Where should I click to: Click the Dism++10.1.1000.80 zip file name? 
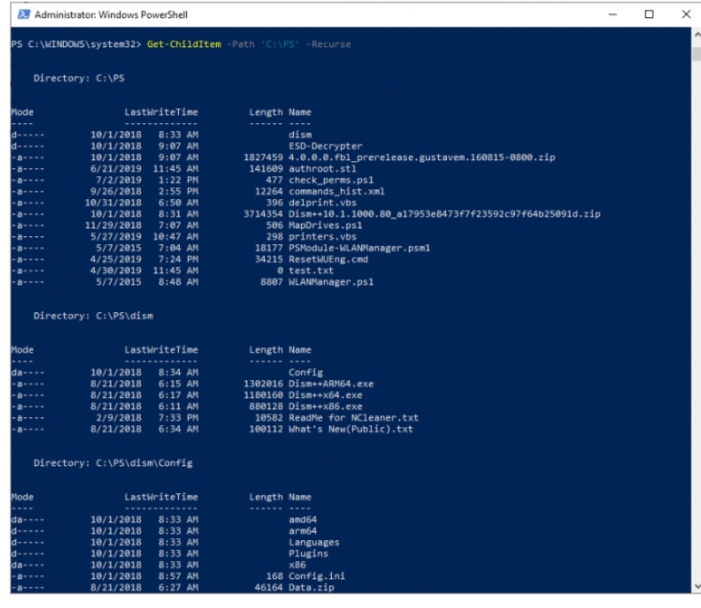[x=444, y=214]
